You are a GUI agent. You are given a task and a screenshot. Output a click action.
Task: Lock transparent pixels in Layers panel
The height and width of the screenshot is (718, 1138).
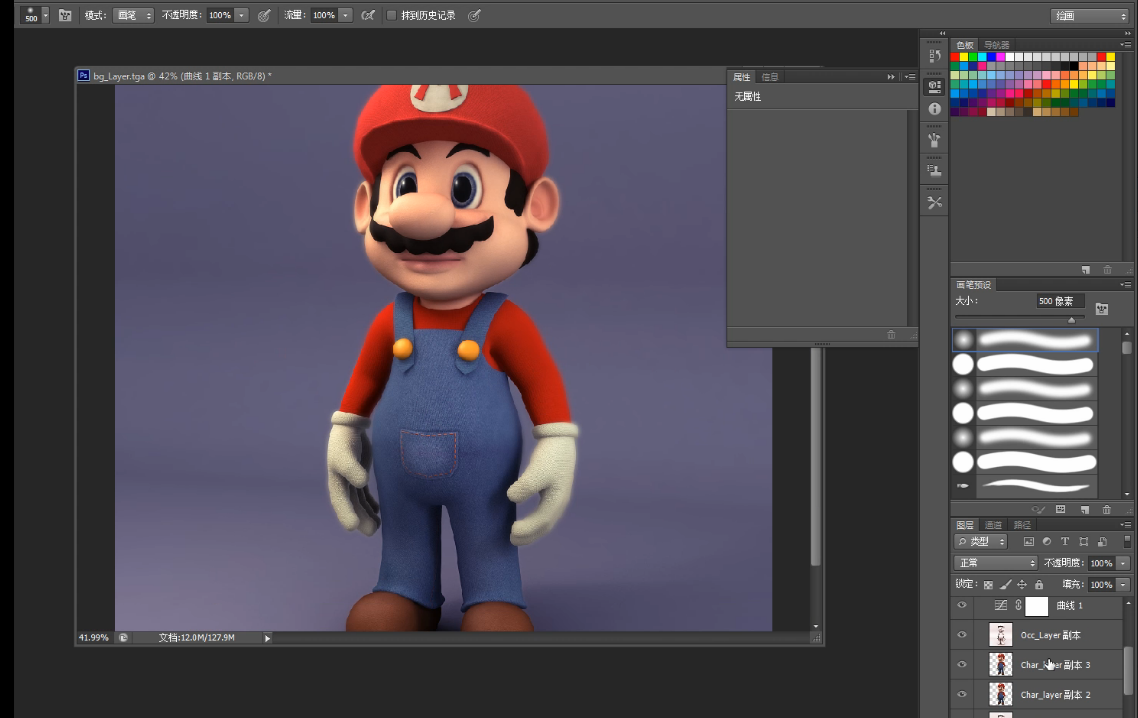click(x=988, y=585)
